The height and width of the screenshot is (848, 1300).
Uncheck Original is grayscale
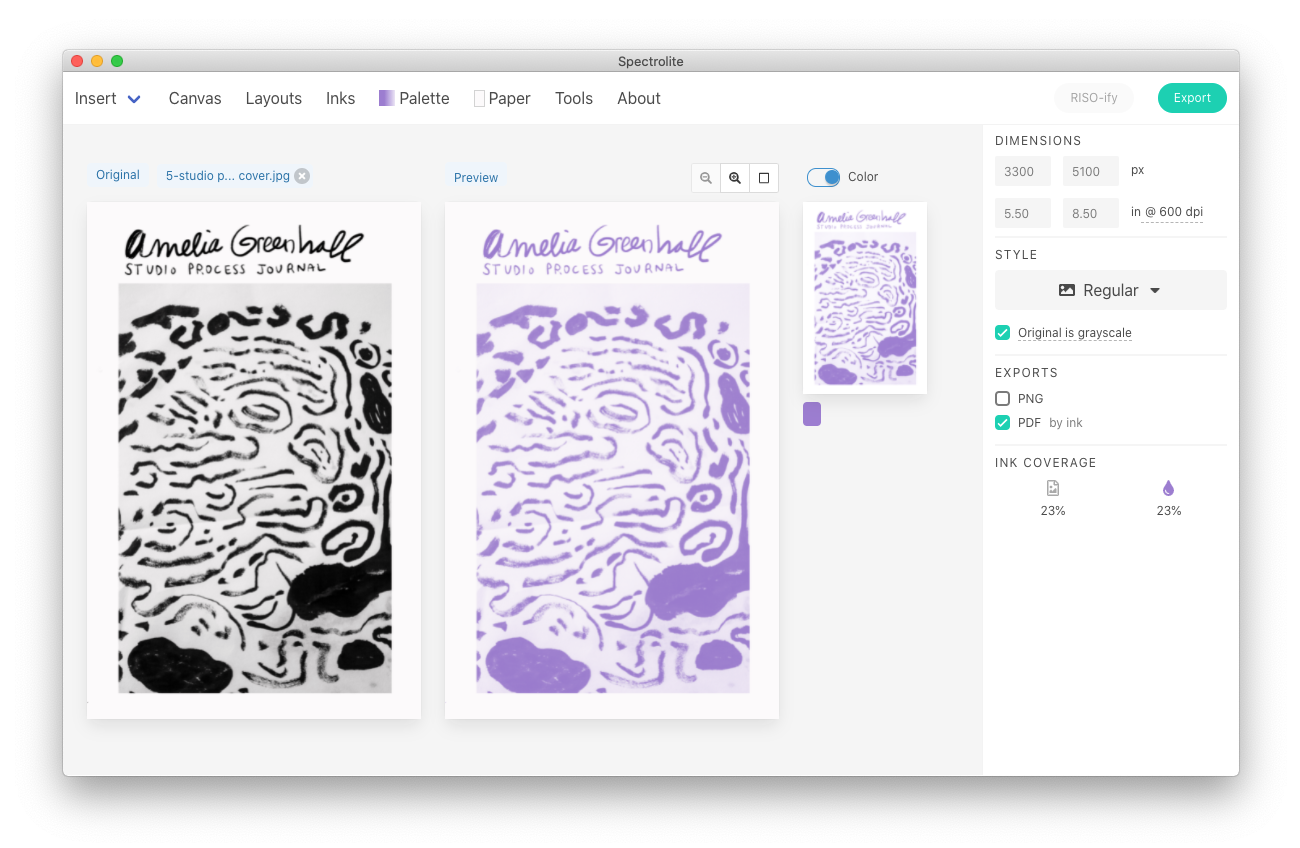coord(1002,333)
